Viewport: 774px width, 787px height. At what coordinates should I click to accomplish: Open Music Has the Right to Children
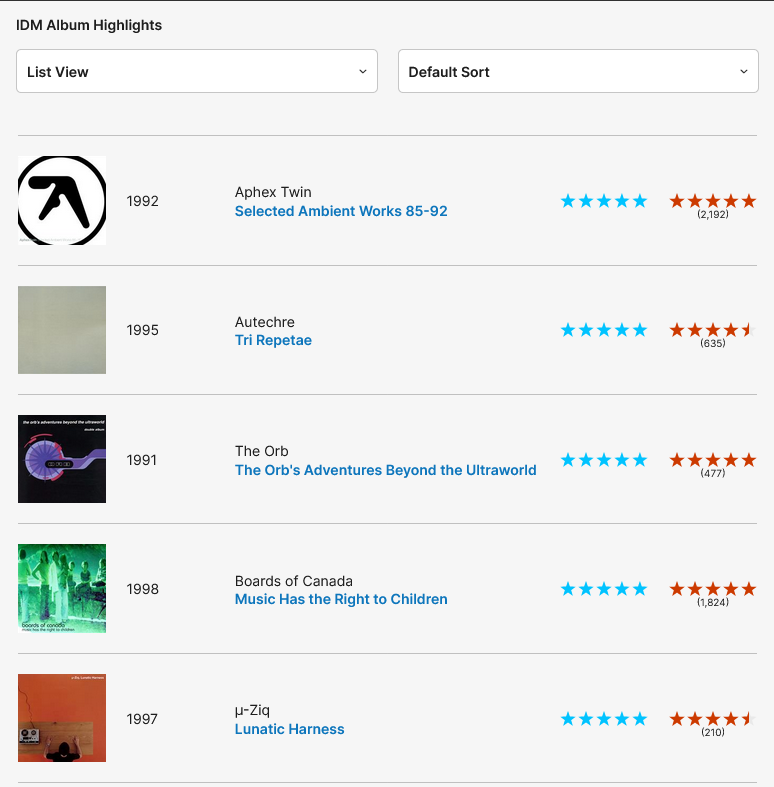[x=341, y=599]
